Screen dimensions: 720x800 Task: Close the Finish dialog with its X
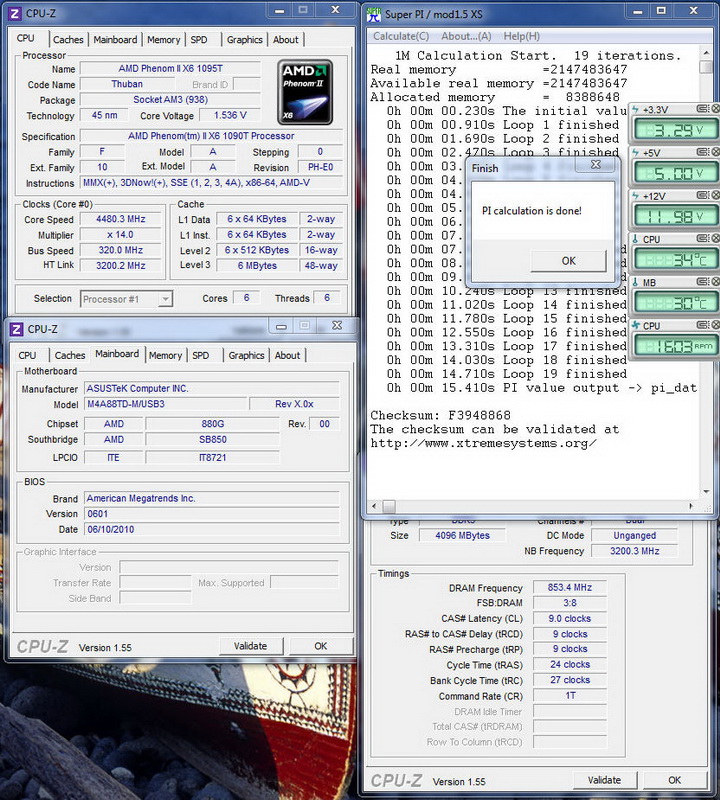(595, 164)
